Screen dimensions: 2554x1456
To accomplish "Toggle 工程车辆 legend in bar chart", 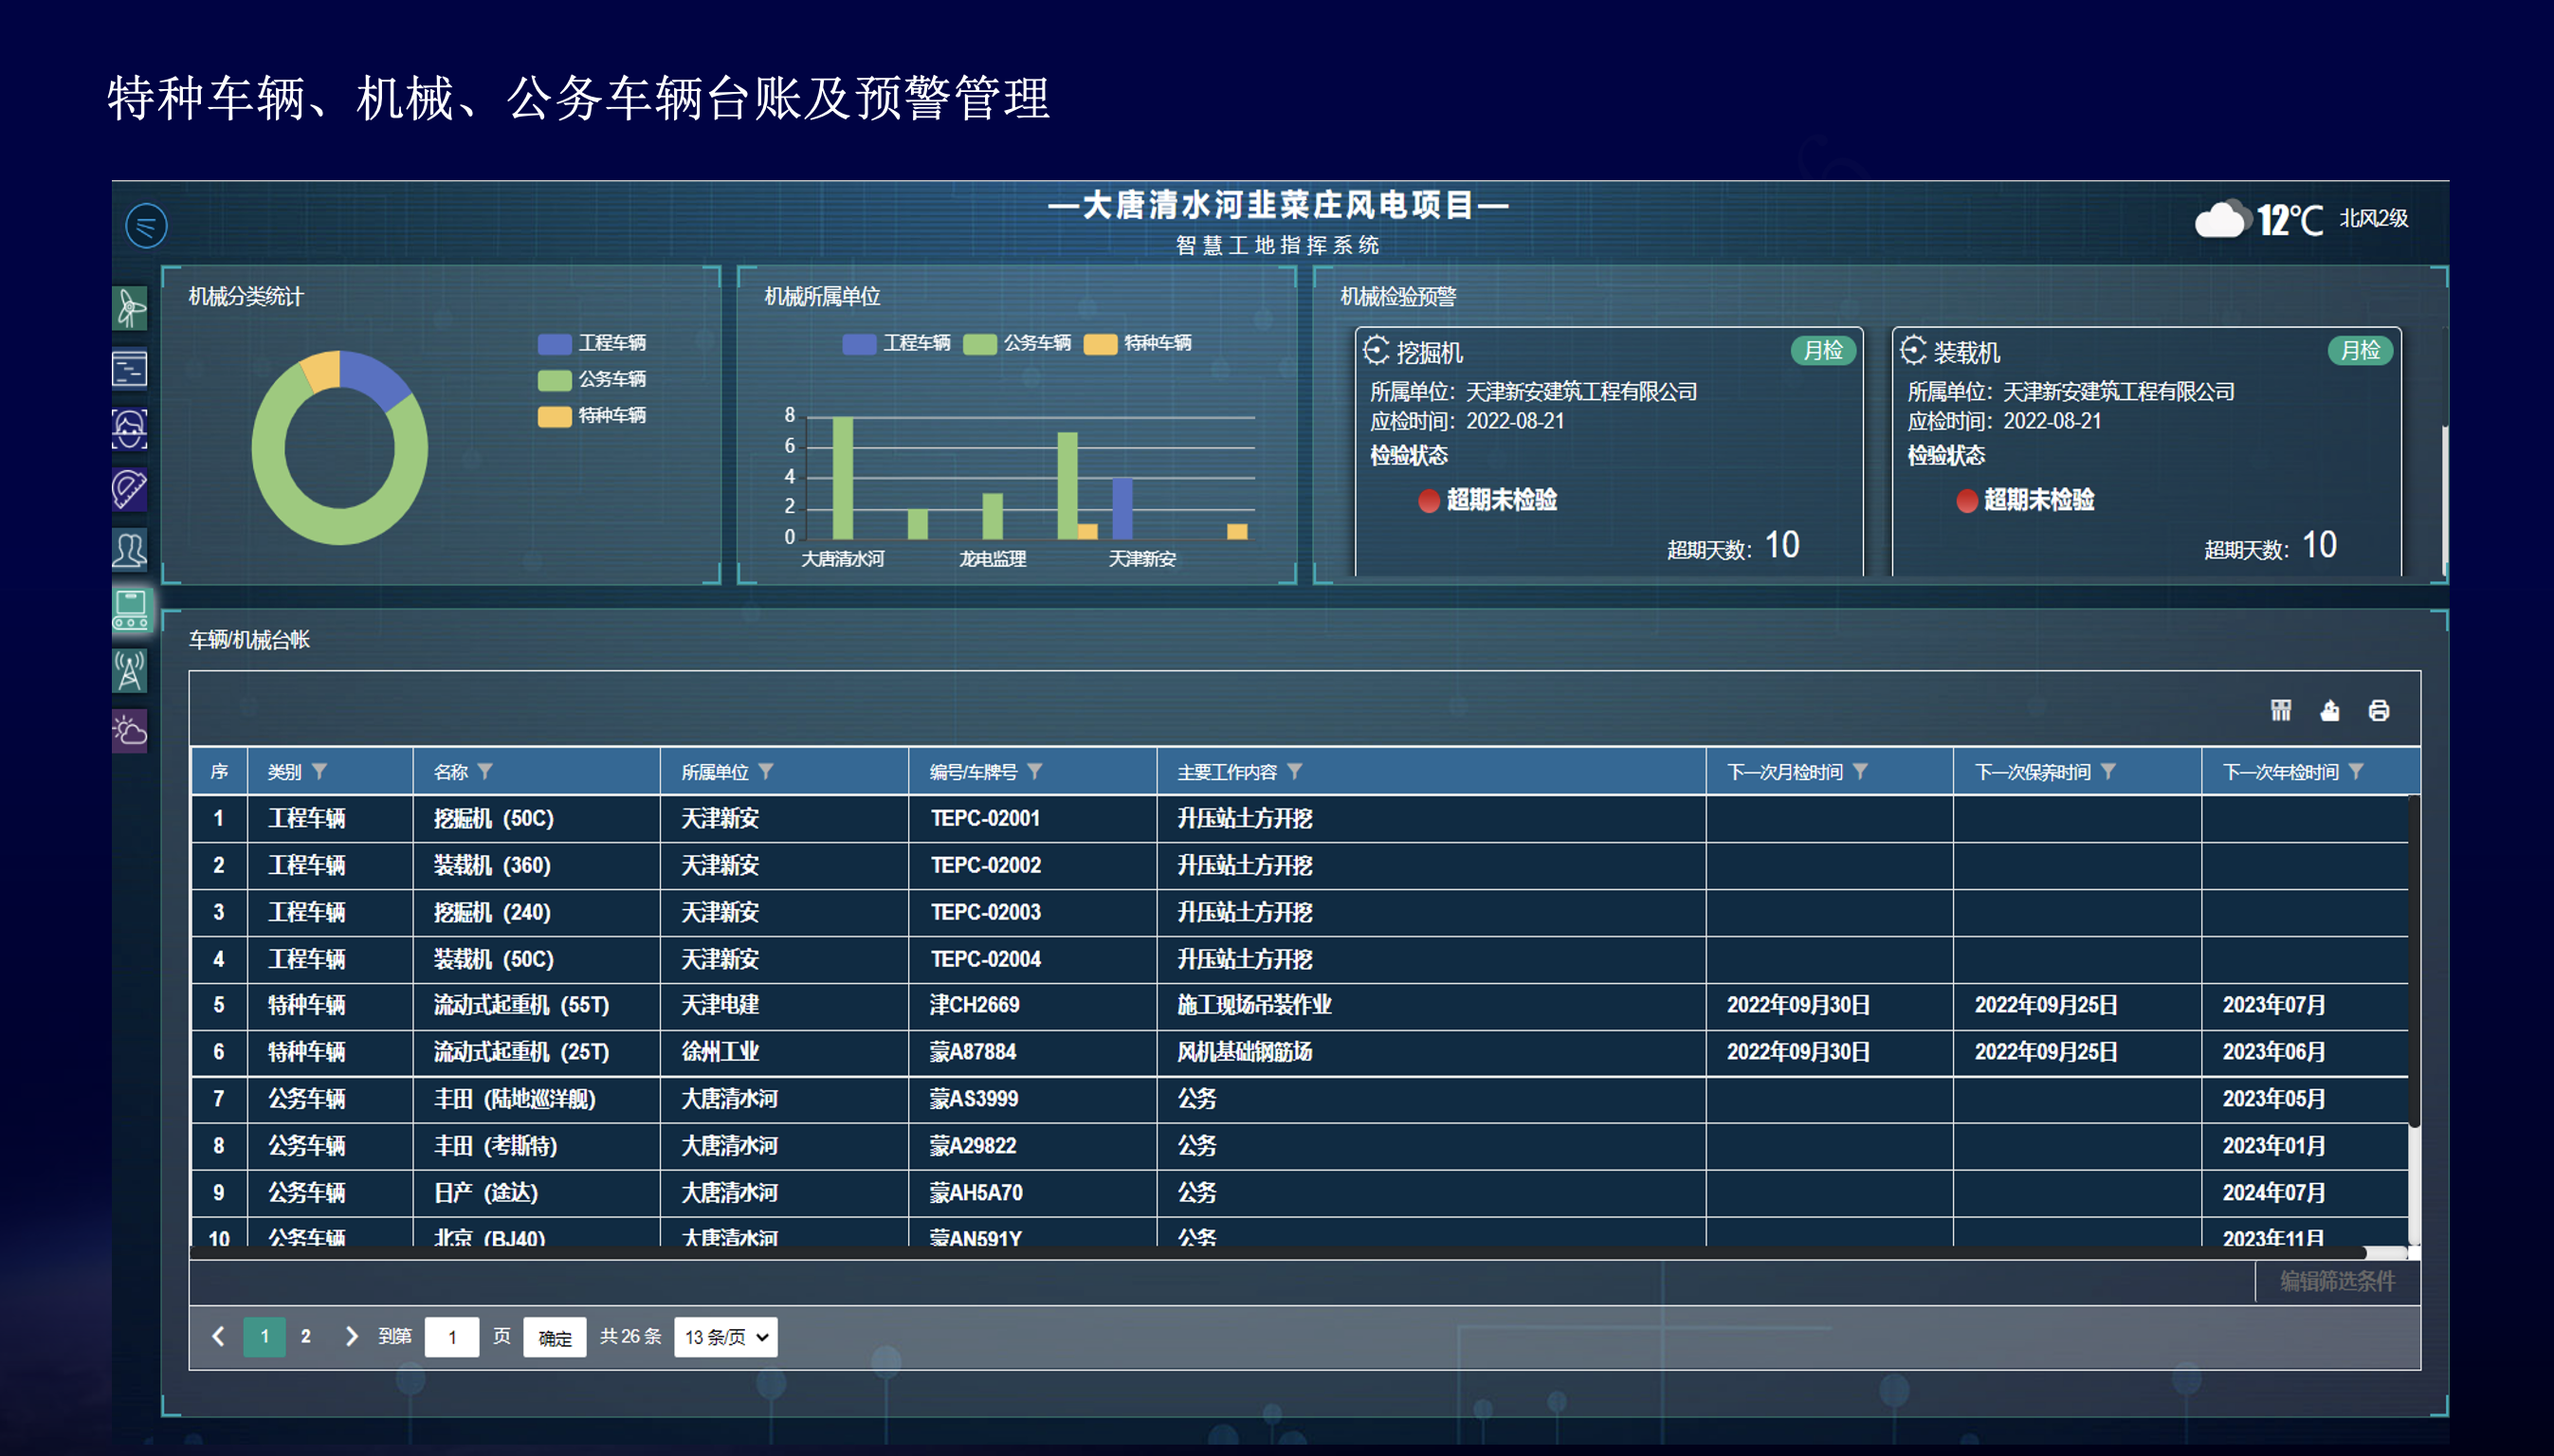I will [x=897, y=343].
